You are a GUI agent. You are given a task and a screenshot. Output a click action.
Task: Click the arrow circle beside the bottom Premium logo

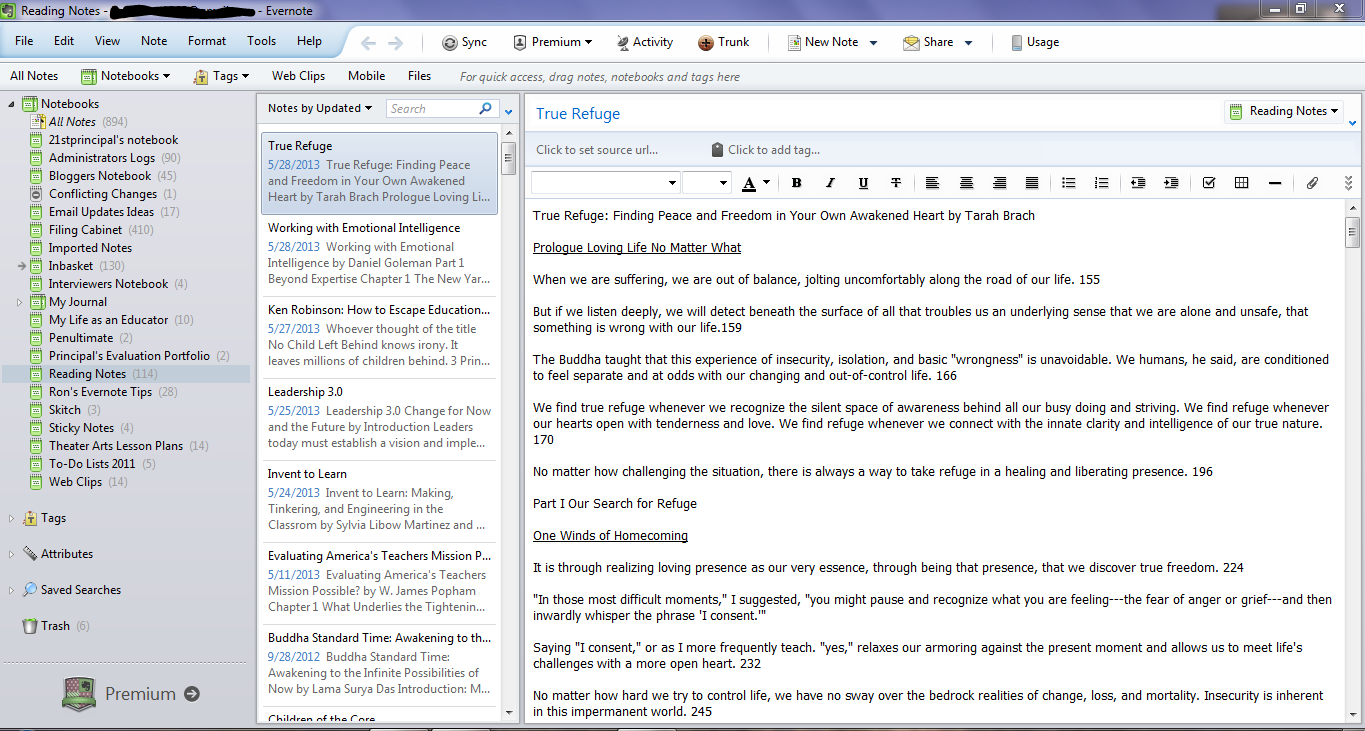(x=192, y=694)
